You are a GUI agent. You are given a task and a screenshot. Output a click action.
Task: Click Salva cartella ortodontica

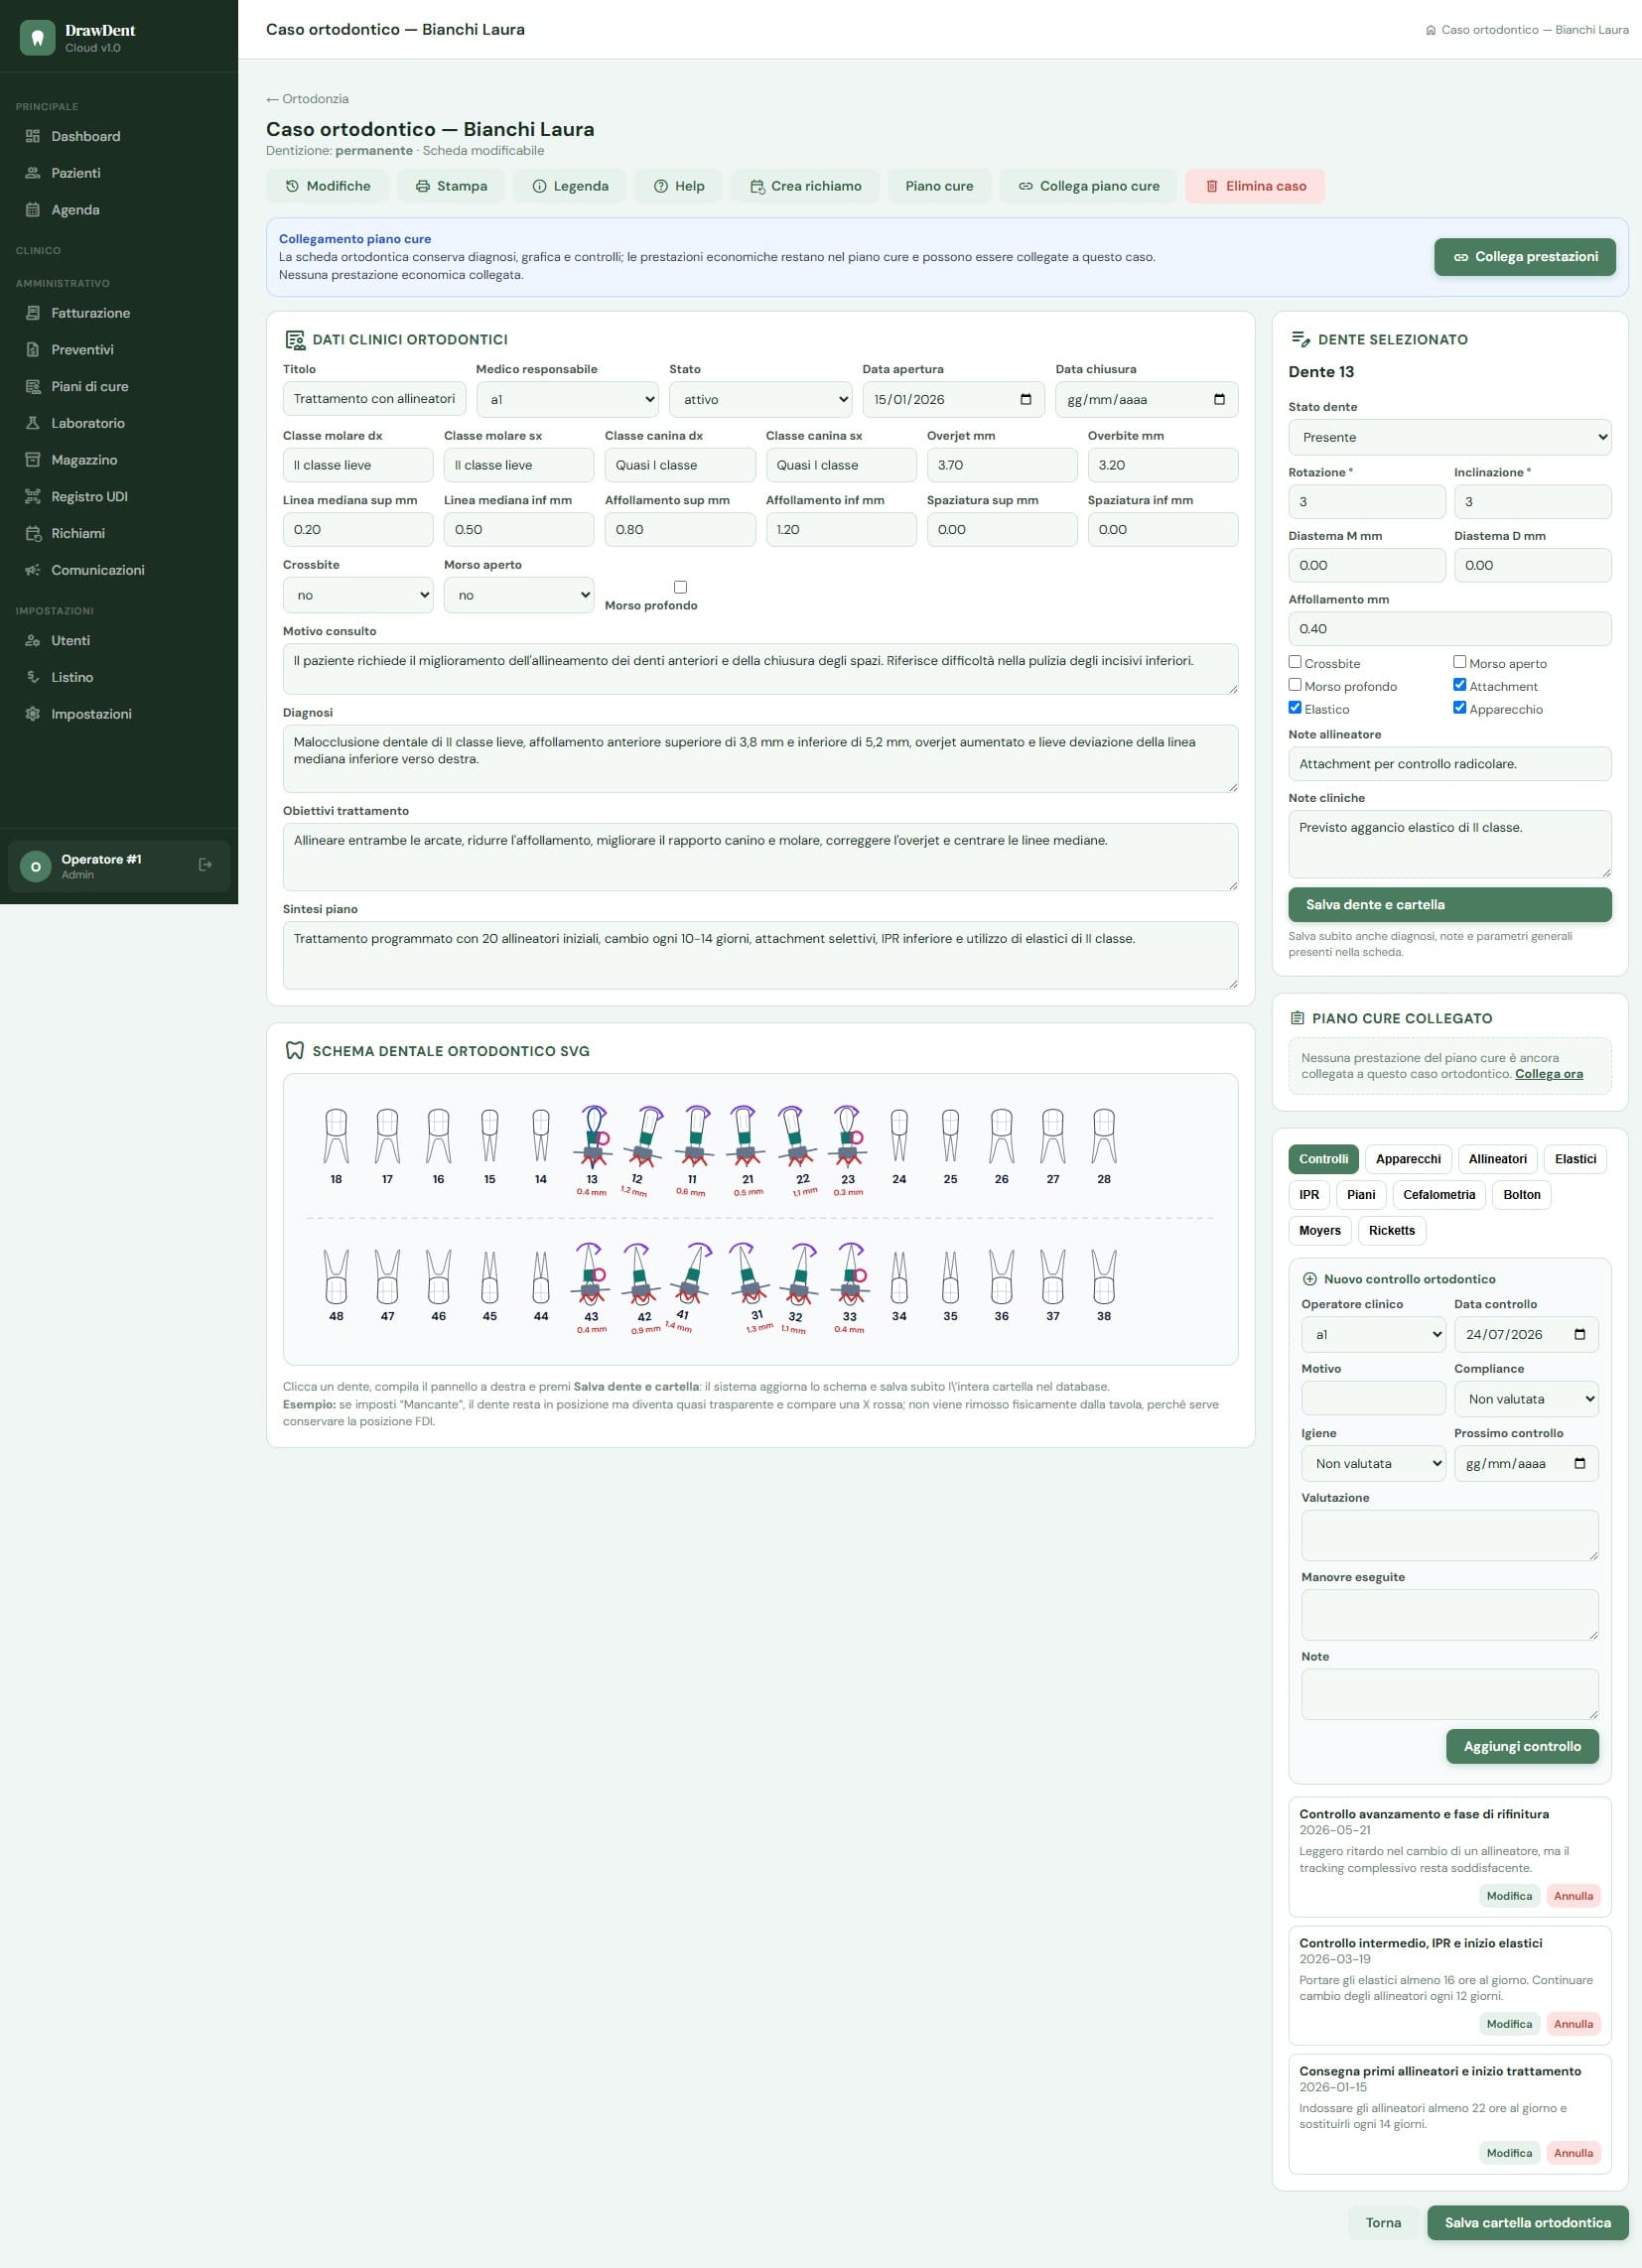coord(1527,2222)
